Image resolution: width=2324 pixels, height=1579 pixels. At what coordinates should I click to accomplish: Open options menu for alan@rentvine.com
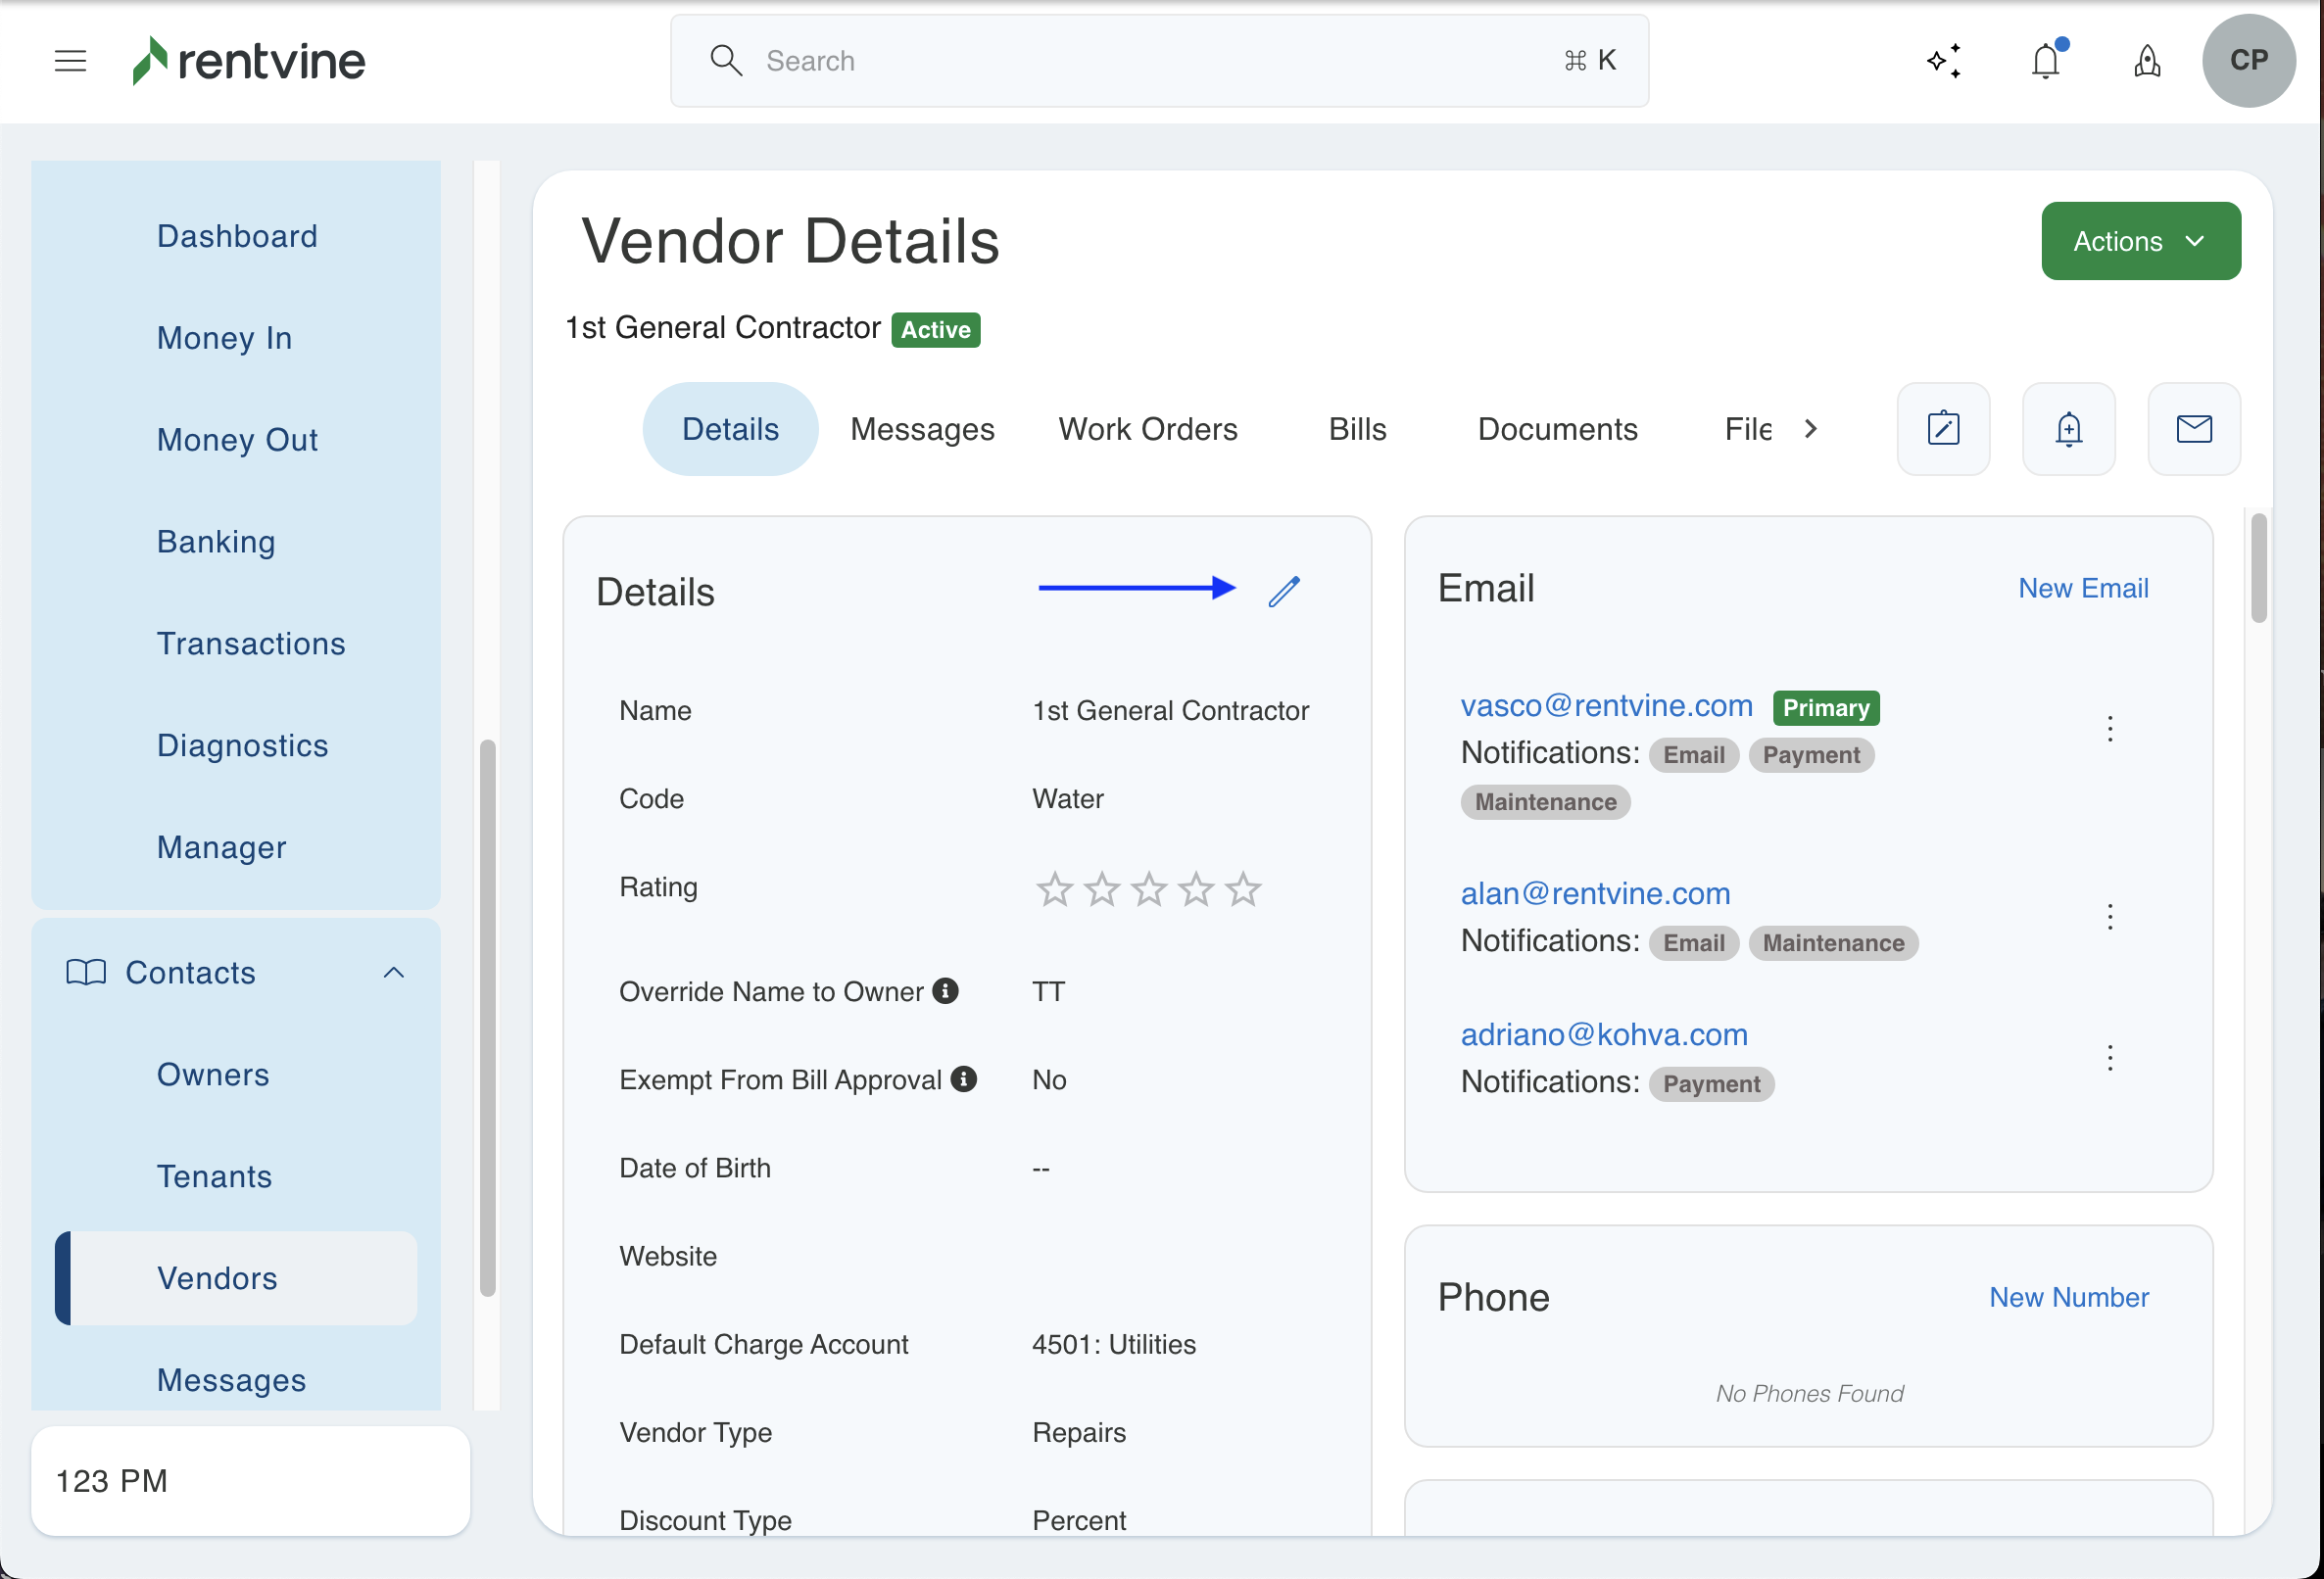point(2110,917)
